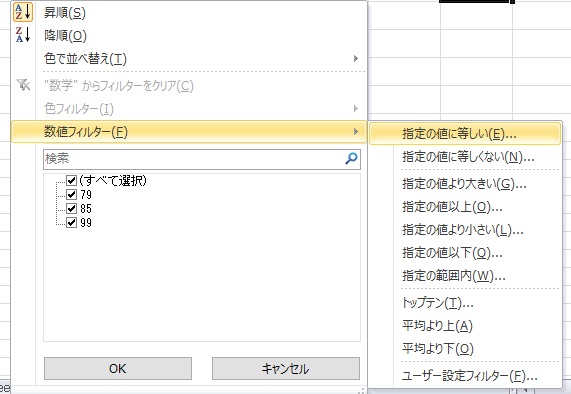Choose 指定の値以下(Q)... filter
This screenshot has width=571, height=394.
465,253
